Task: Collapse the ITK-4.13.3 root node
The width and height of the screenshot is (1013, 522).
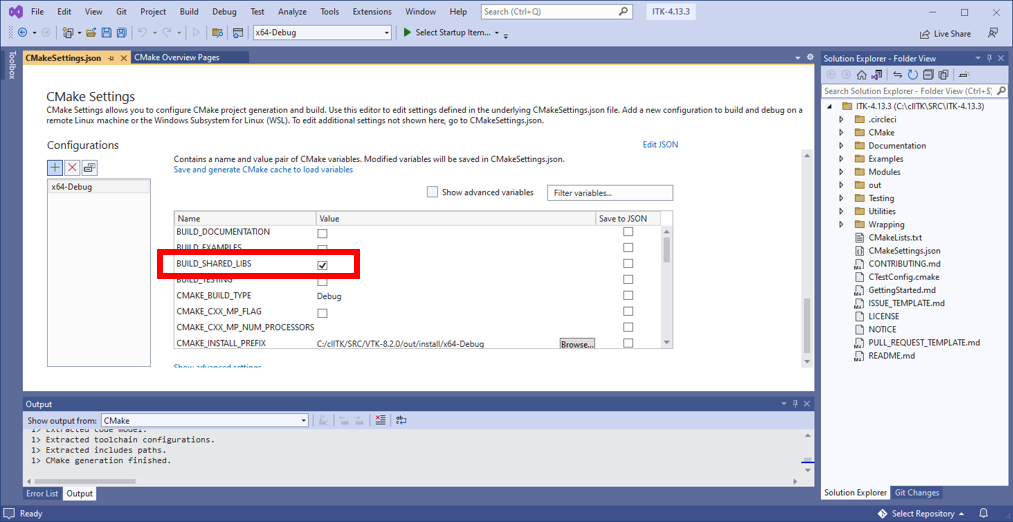Action: tap(829, 106)
